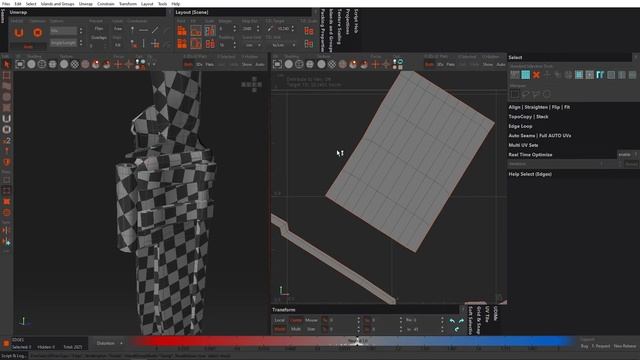Click the Optimize icon in Unwrap panel
Screen dimensions: 640x360
click(x=38, y=33)
